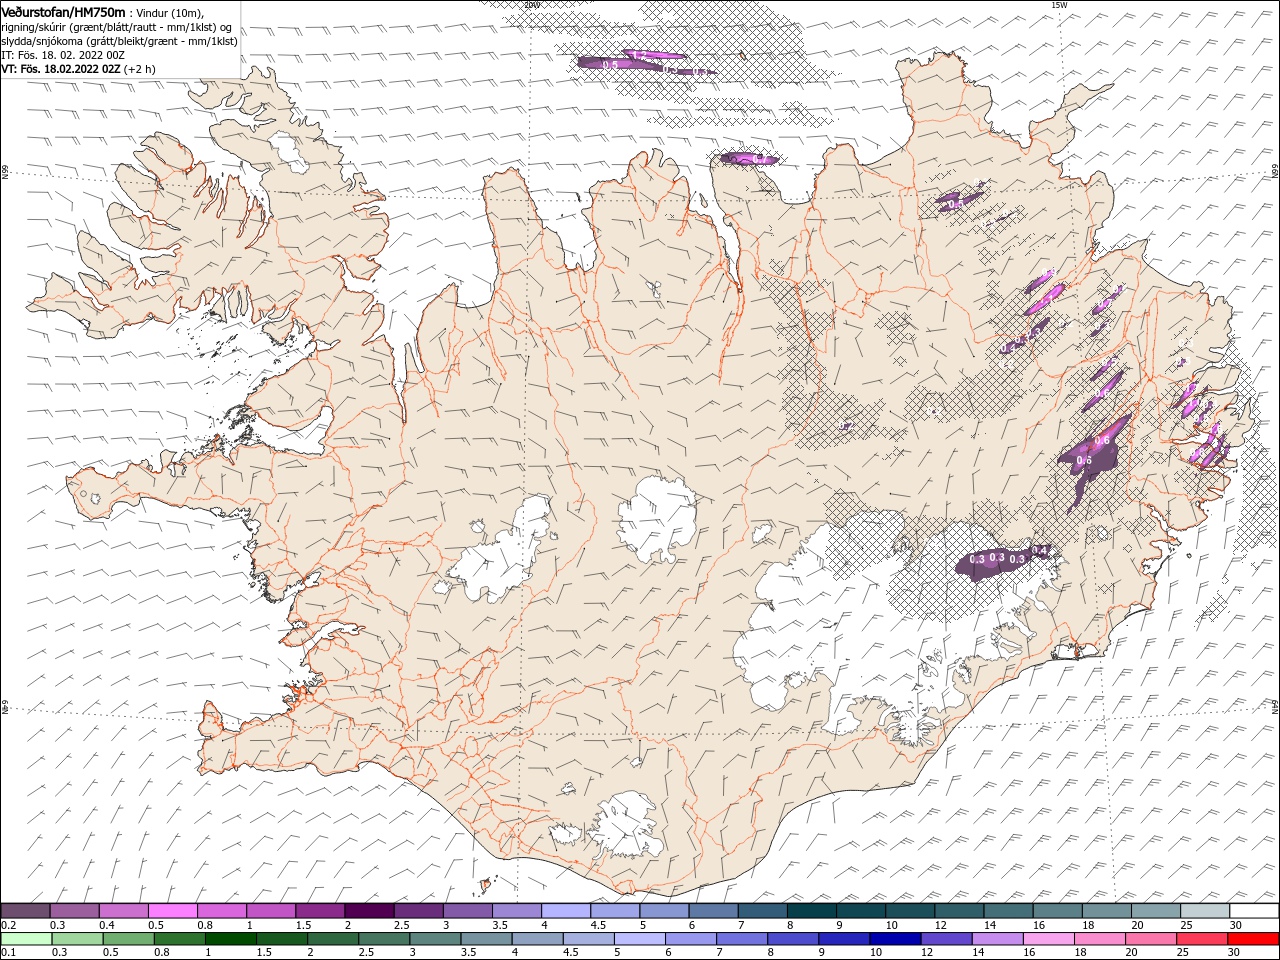Pick the upper legend swatch starting at 1.5
Viewport: 1280px width, 960px height.
[x=320, y=911]
